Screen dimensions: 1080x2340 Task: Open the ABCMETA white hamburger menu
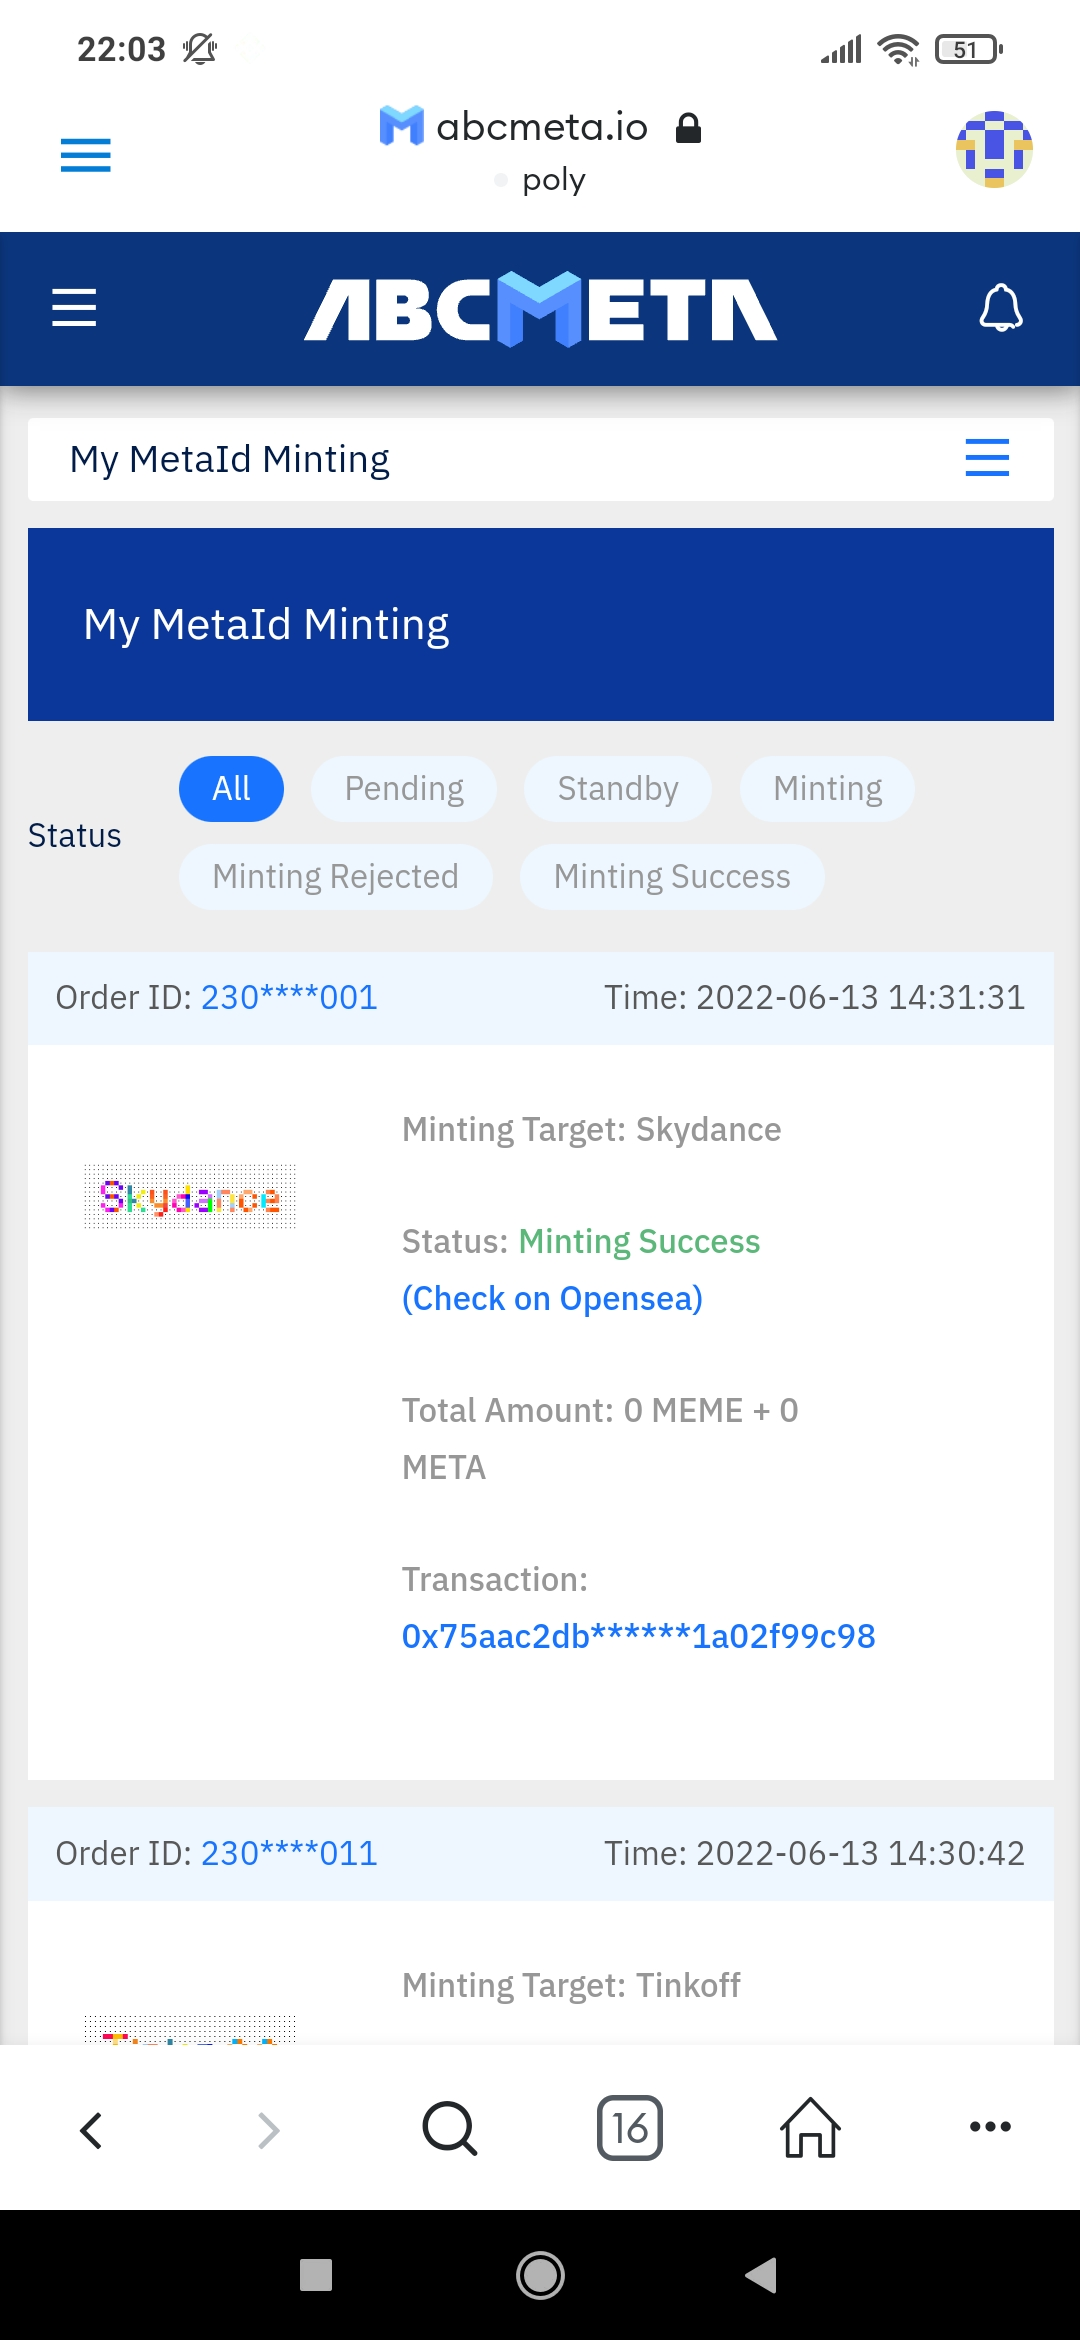tap(74, 307)
